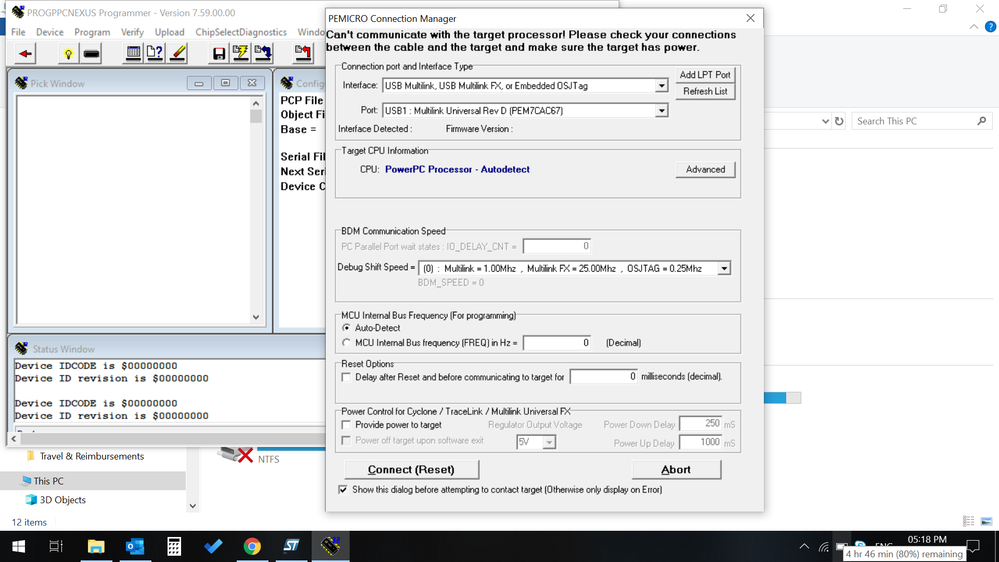Restore the Pick Window sub-window
This screenshot has width=999, height=562.
click(x=225, y=83)
